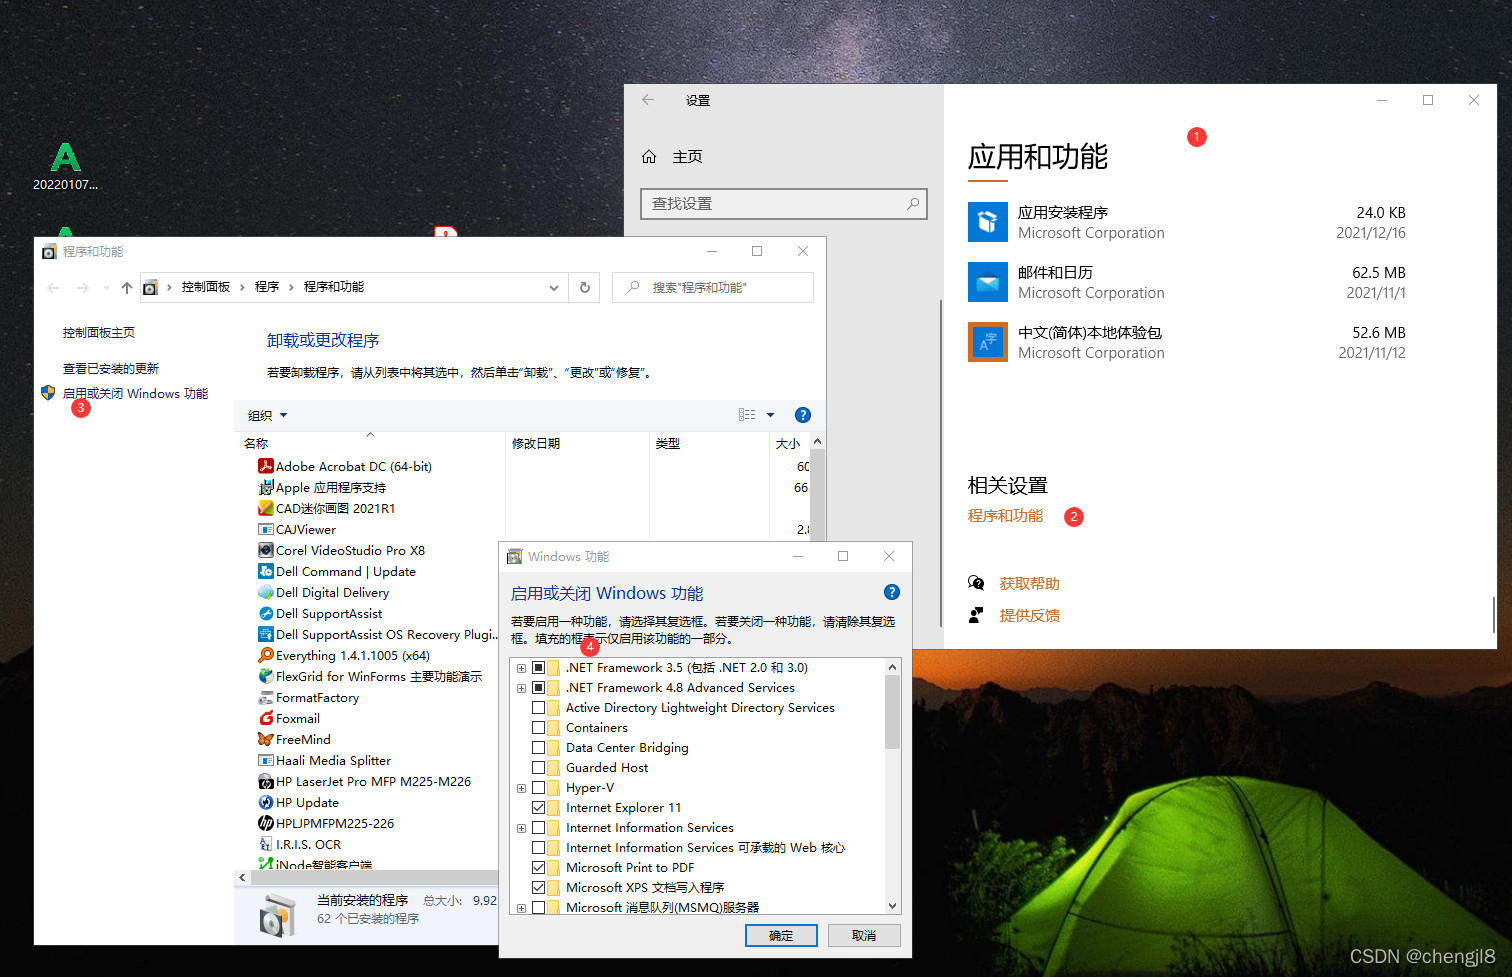Expand the Hyper-V tree node
Screen dimensions: 1512x977
pyautogui.click(x=521, y=788)
